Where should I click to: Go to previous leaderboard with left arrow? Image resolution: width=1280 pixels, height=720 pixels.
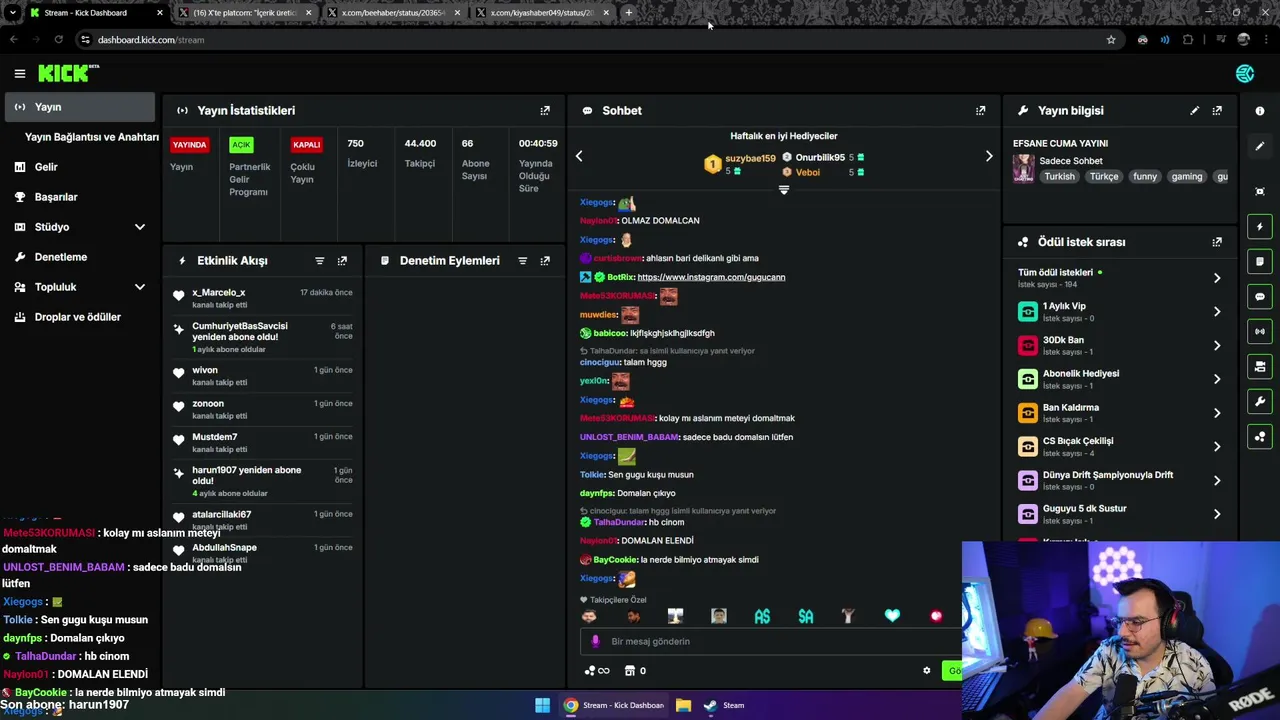pos(579,156)
